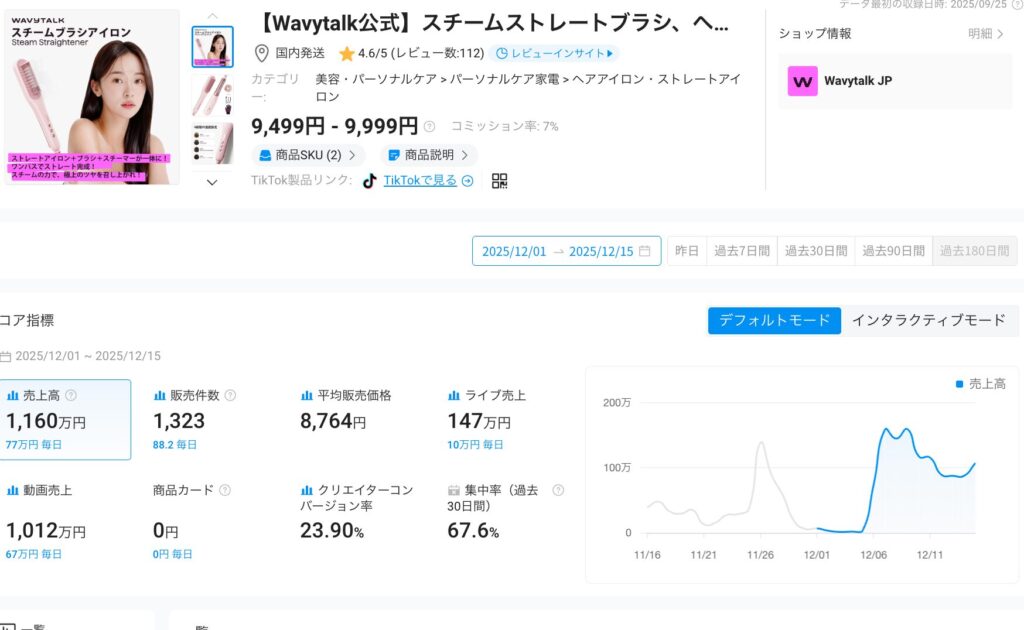Select 過去30日間 date range tab
The height and width of the screenshot is (630, 1024).
815,251
